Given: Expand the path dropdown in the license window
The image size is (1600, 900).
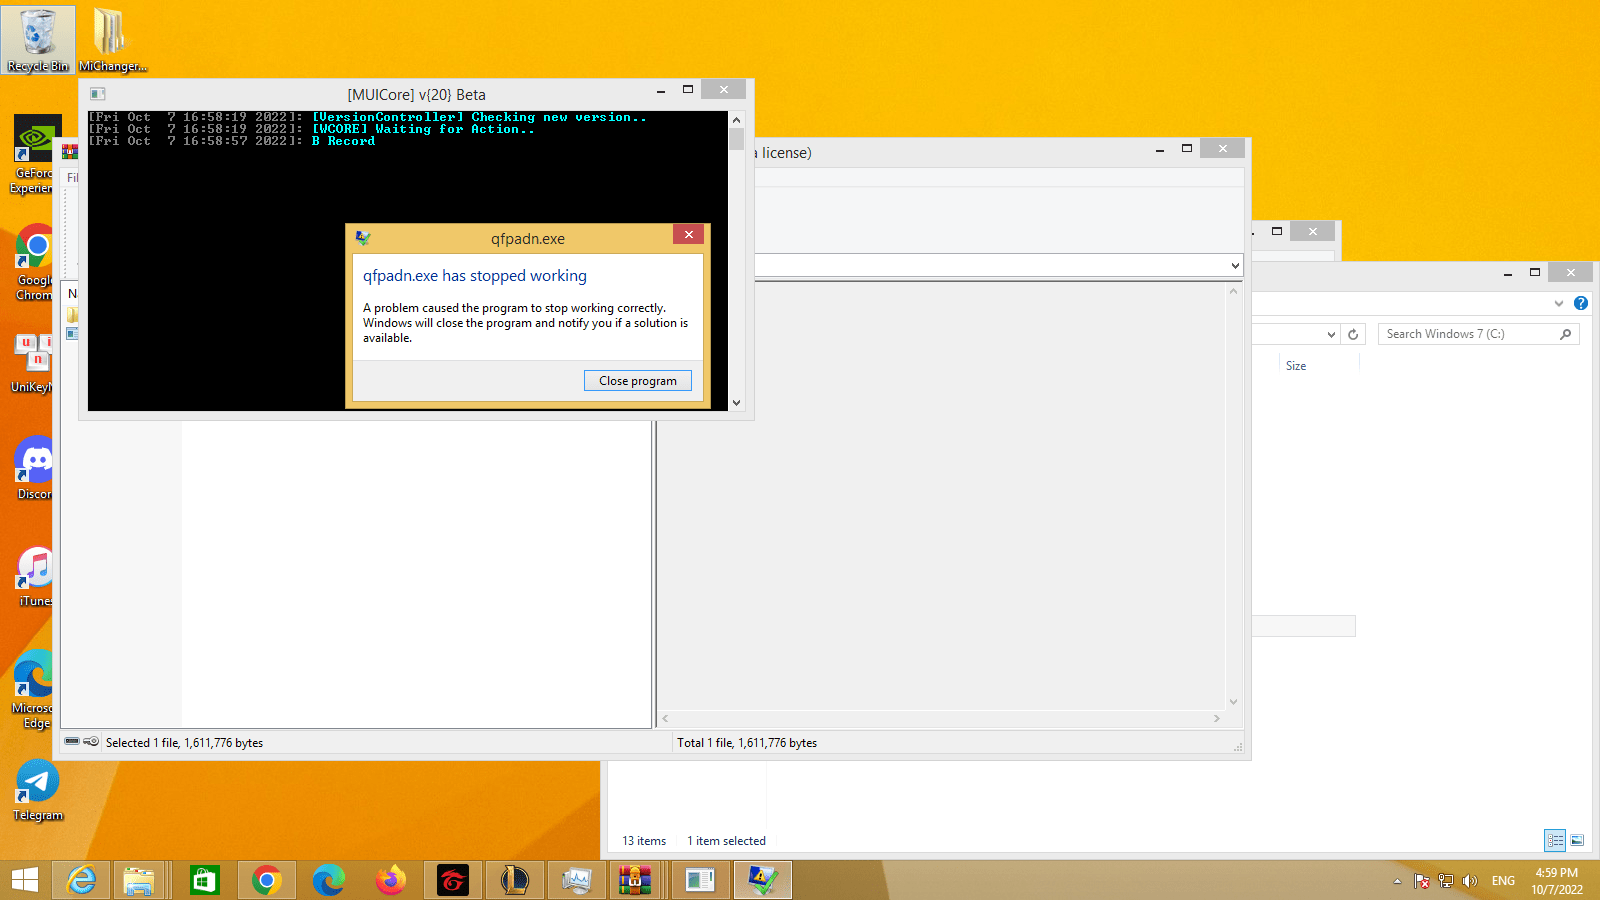Looking at the screenshot, I should pos(1235,266).
